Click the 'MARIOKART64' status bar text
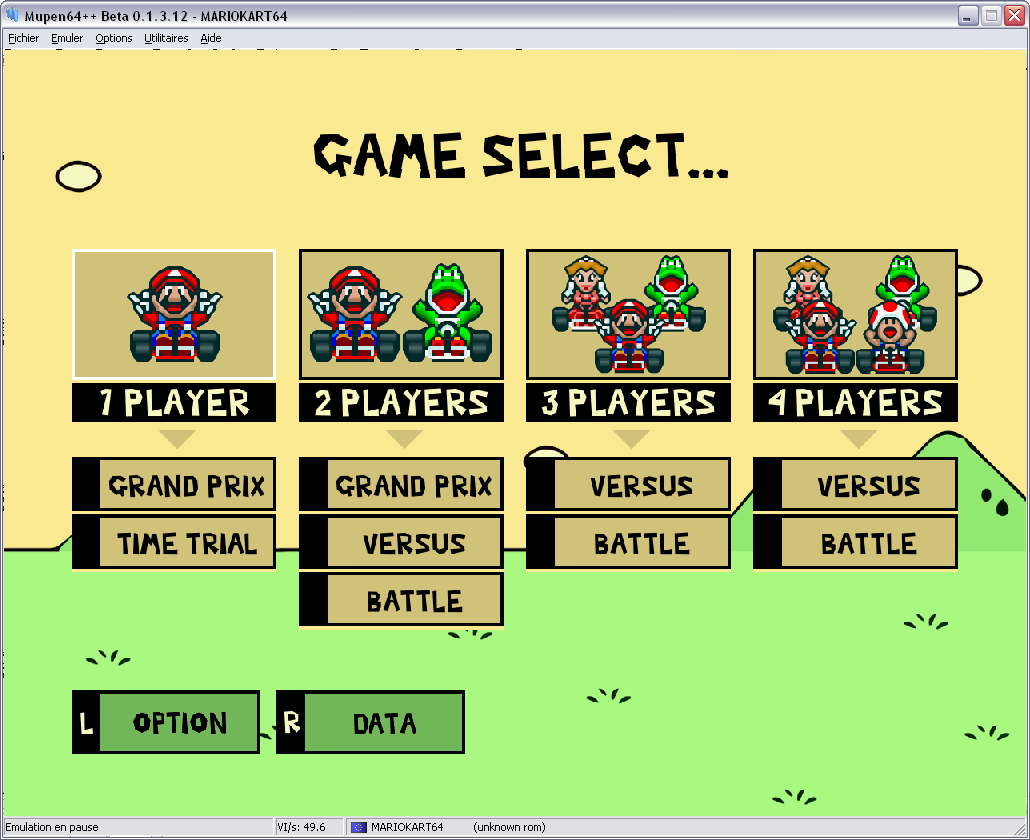The height and width of the screenshot is (840, 1030). click(407, 827)
